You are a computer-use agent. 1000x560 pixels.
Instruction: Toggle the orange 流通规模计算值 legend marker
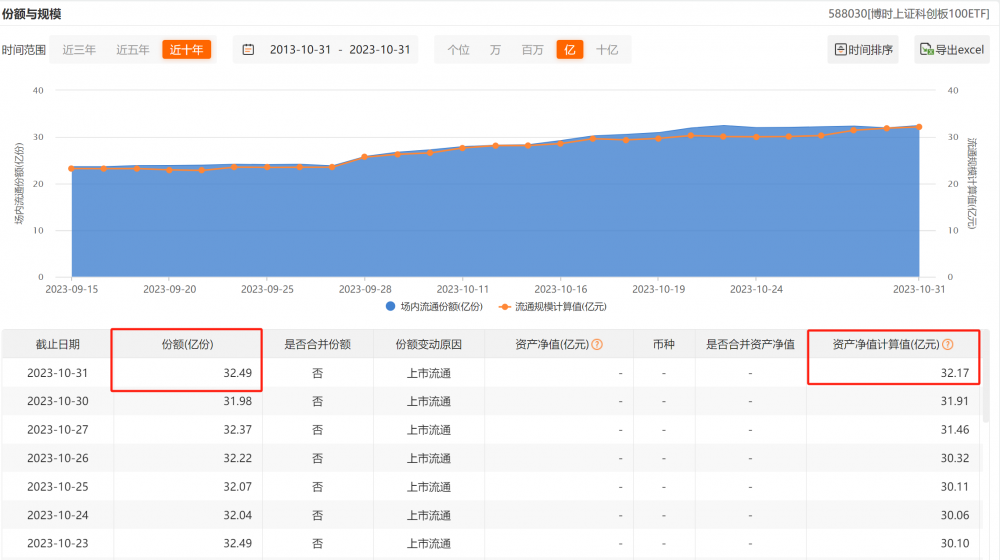pos(504,306)
